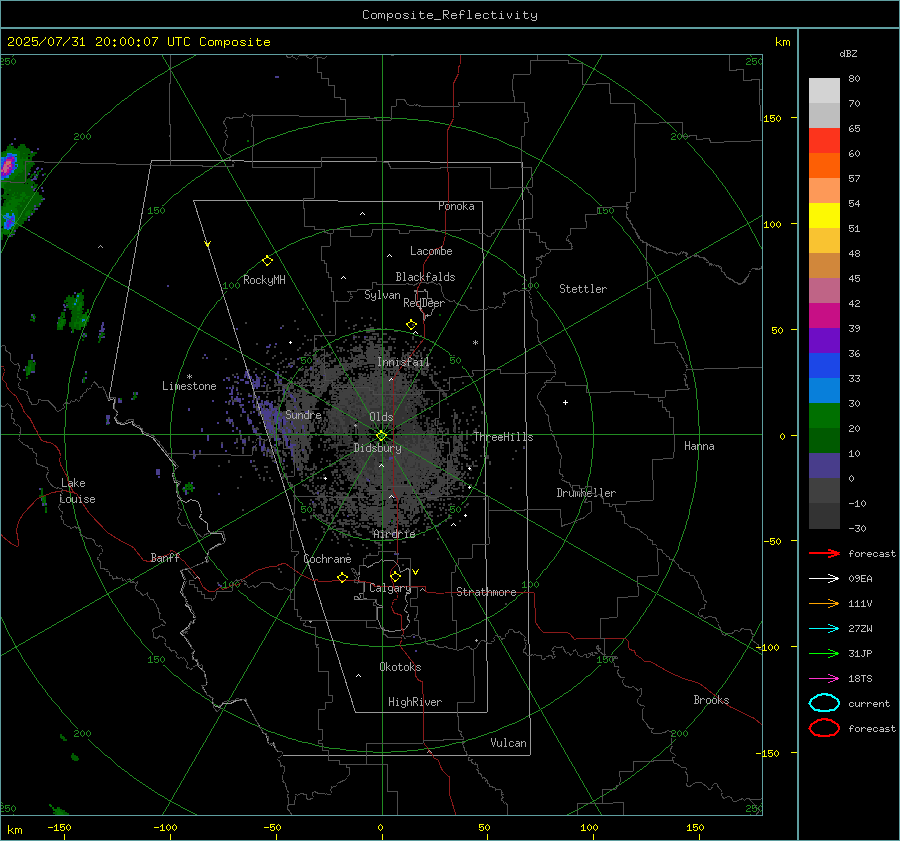
Task: Click the Didsbury map label
Action: click(x=377, y=448)
